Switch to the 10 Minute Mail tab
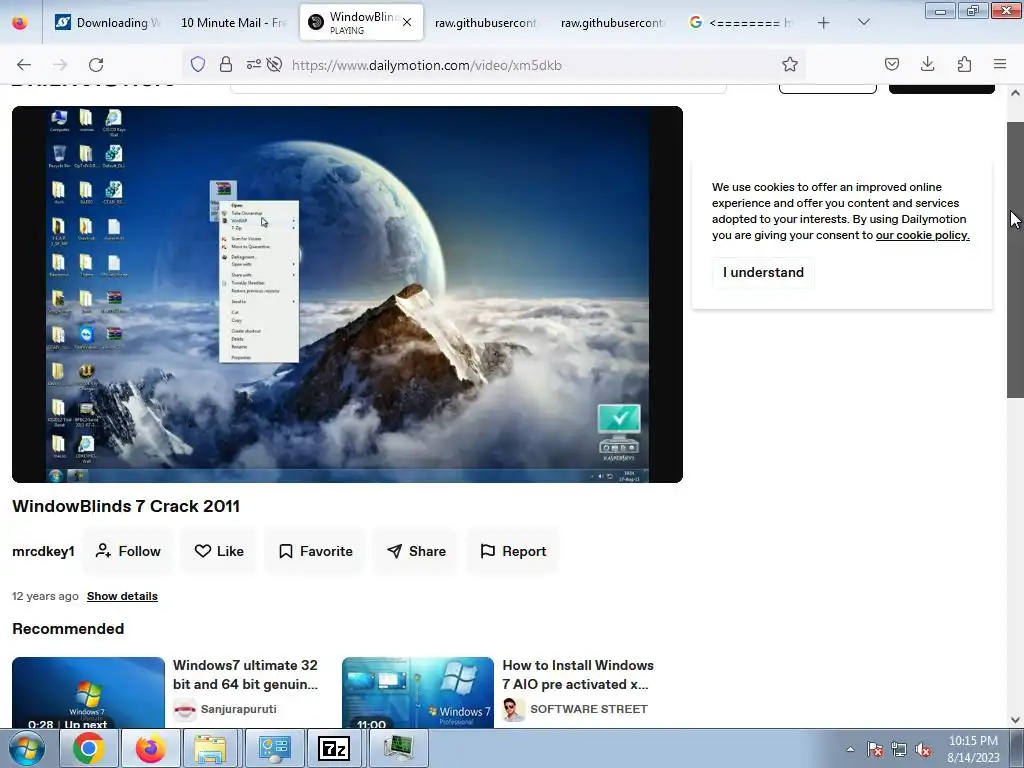This screenshot has height=768, width=1024. tap(233, 23)
